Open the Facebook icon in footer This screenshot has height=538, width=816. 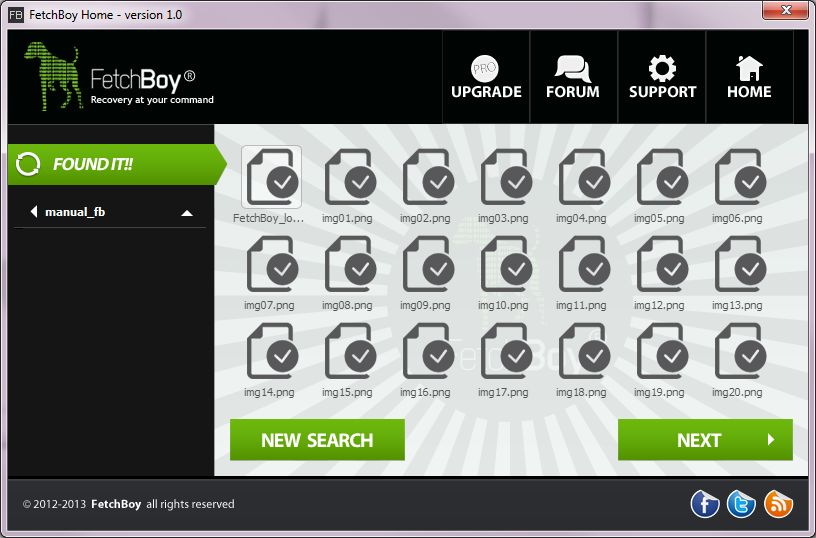coord(705,504)
